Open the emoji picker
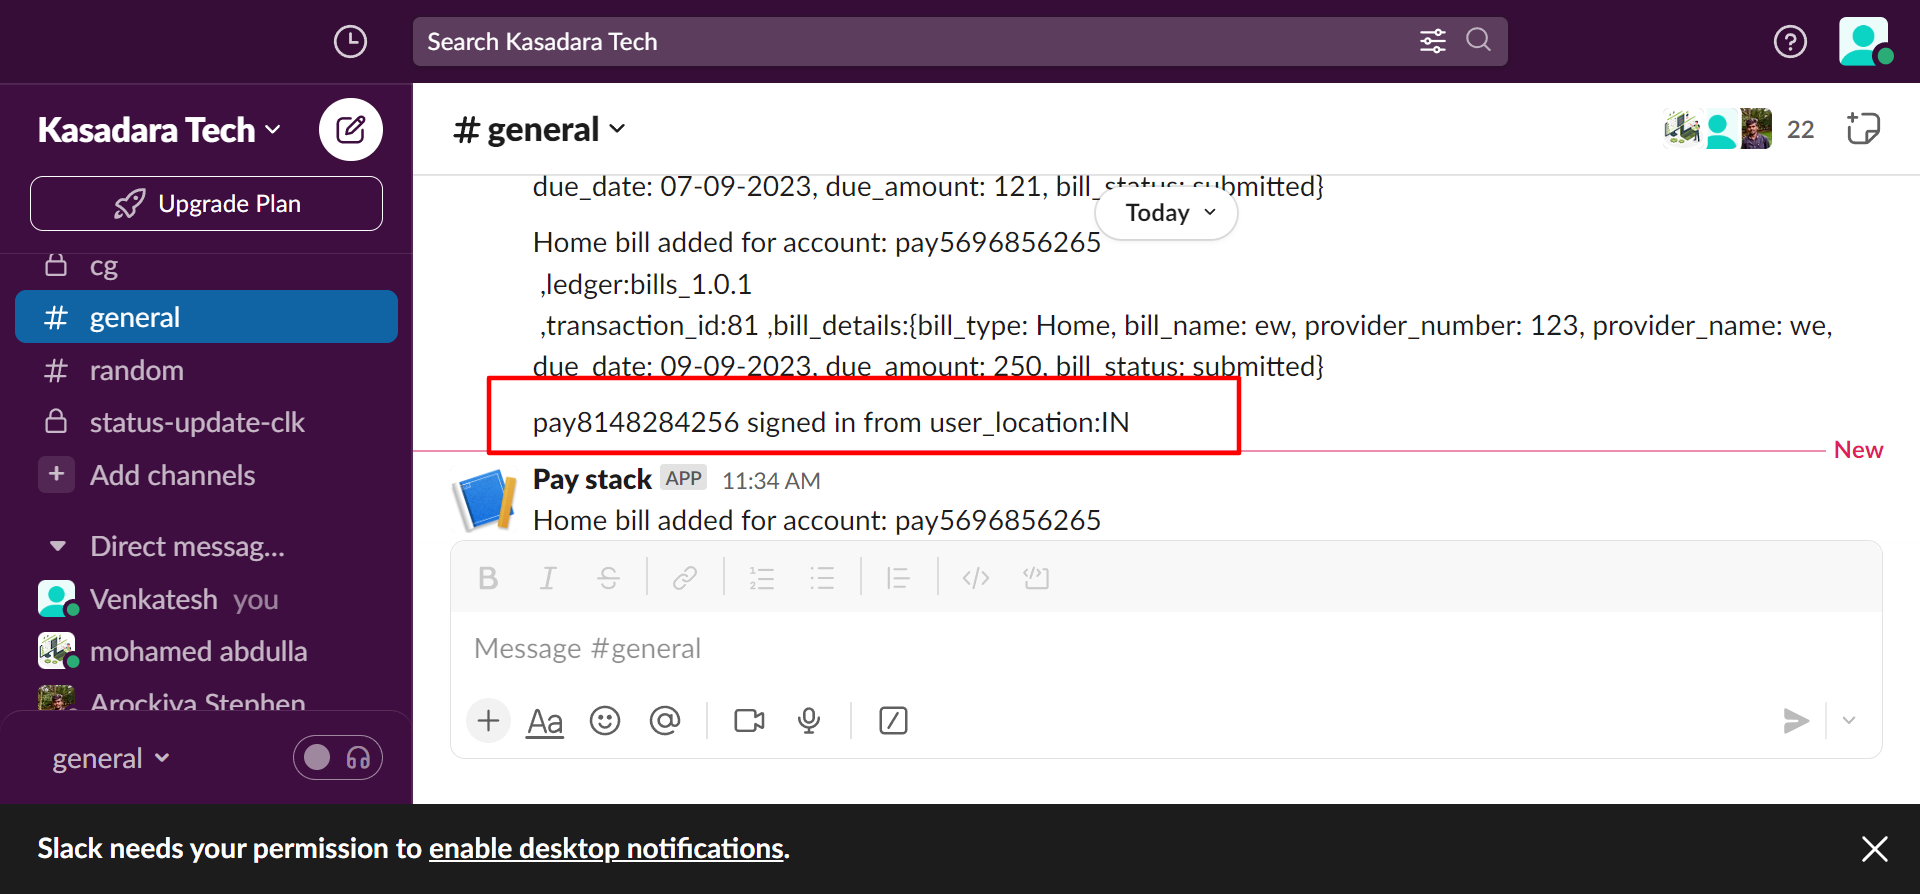The height and width of the screenshot is (894, 1920). pos(605,721)
